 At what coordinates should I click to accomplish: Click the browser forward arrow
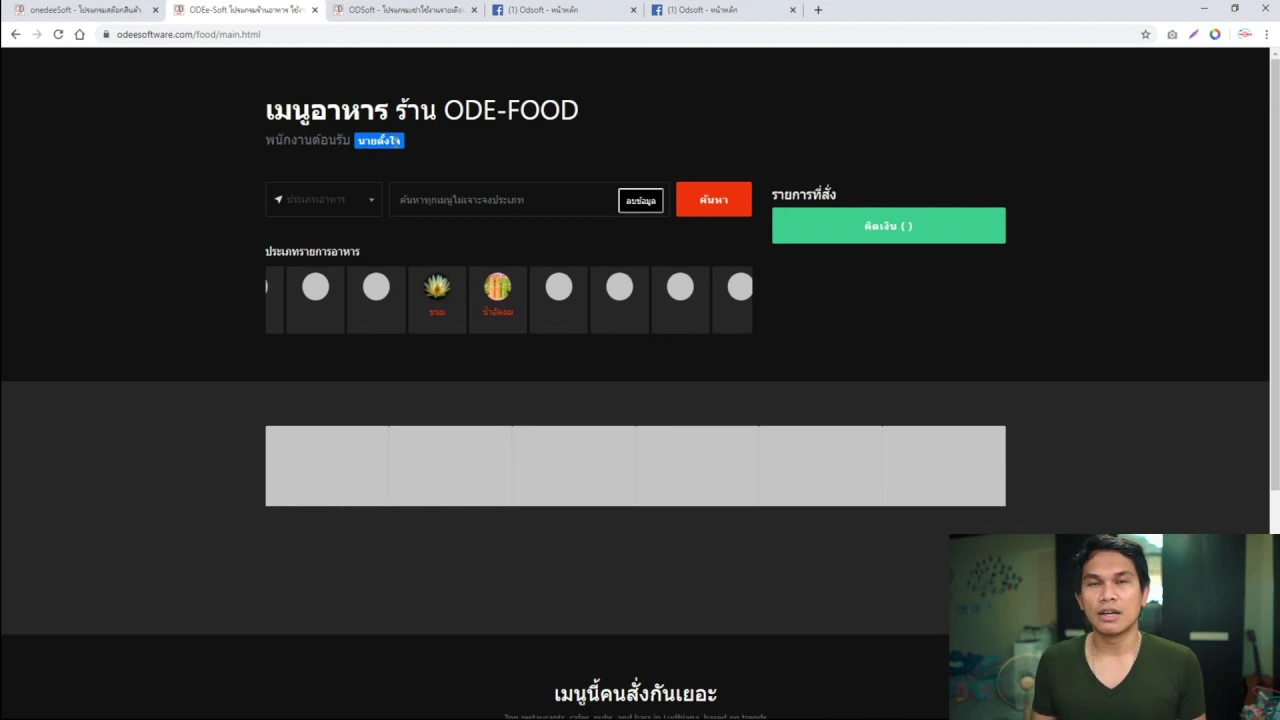coord(37,34)
